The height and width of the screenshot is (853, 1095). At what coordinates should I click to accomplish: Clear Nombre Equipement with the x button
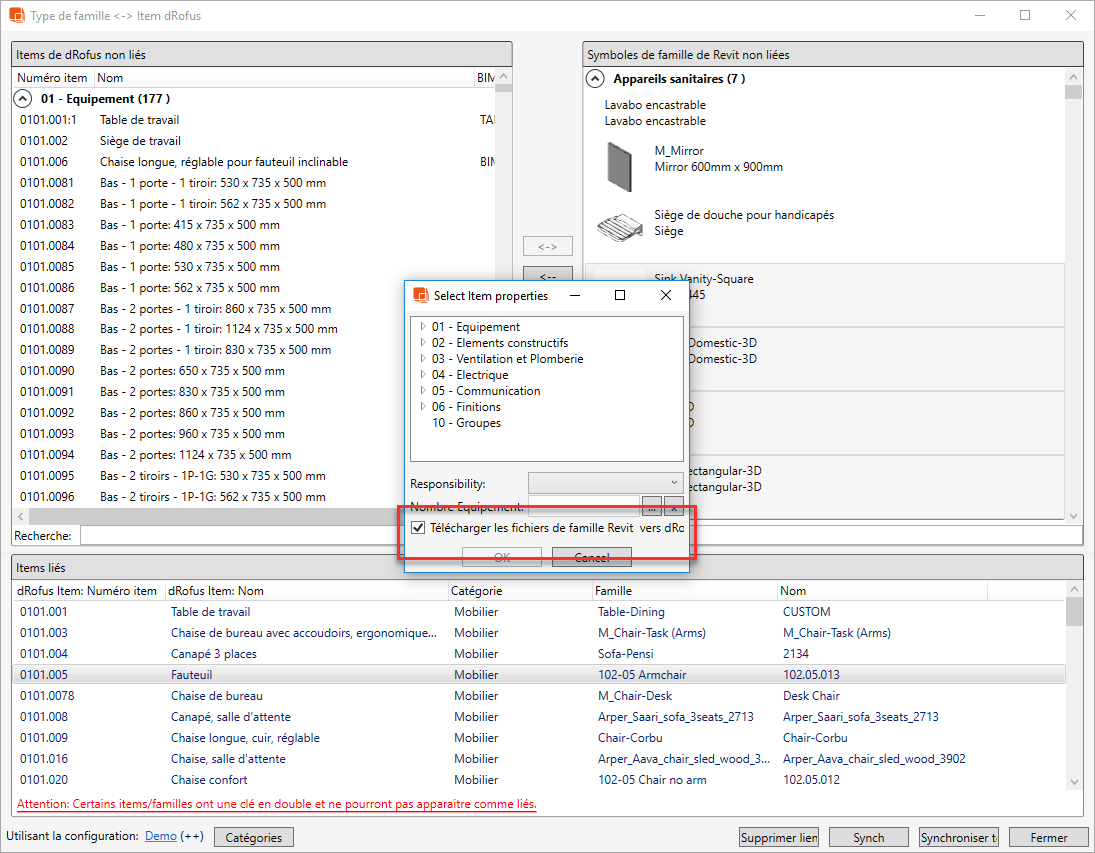[x=673, y=506]
